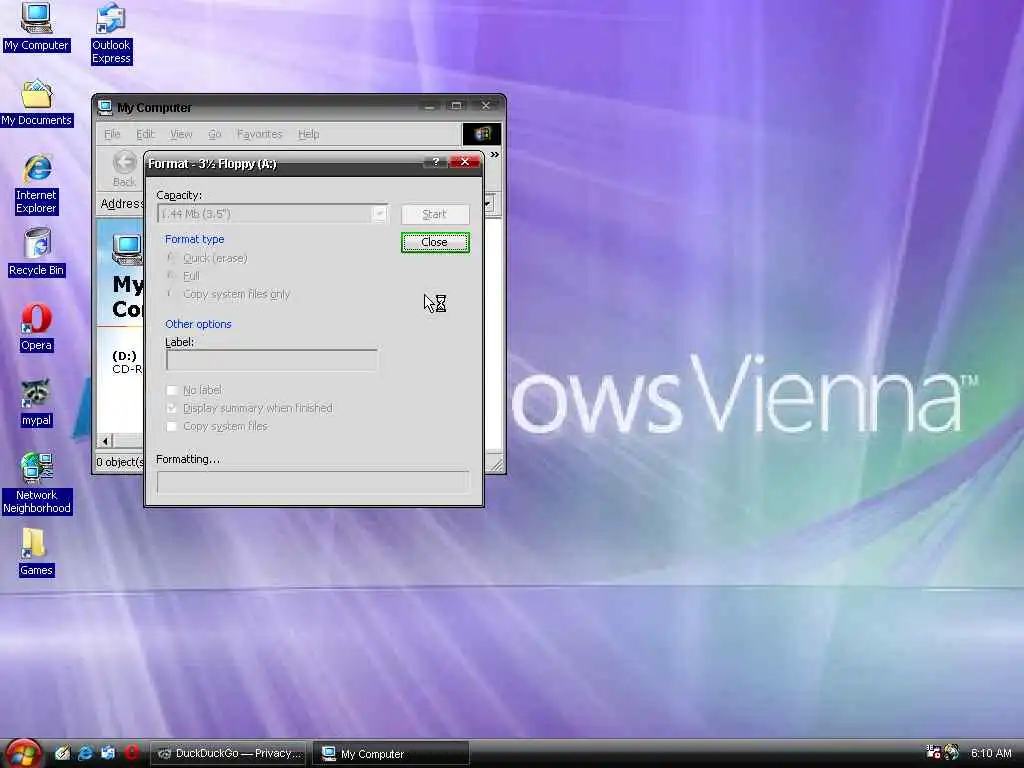Tick the No label checkbox
The width and height of the screenshot is (1024, 768).
click(172, 390)
